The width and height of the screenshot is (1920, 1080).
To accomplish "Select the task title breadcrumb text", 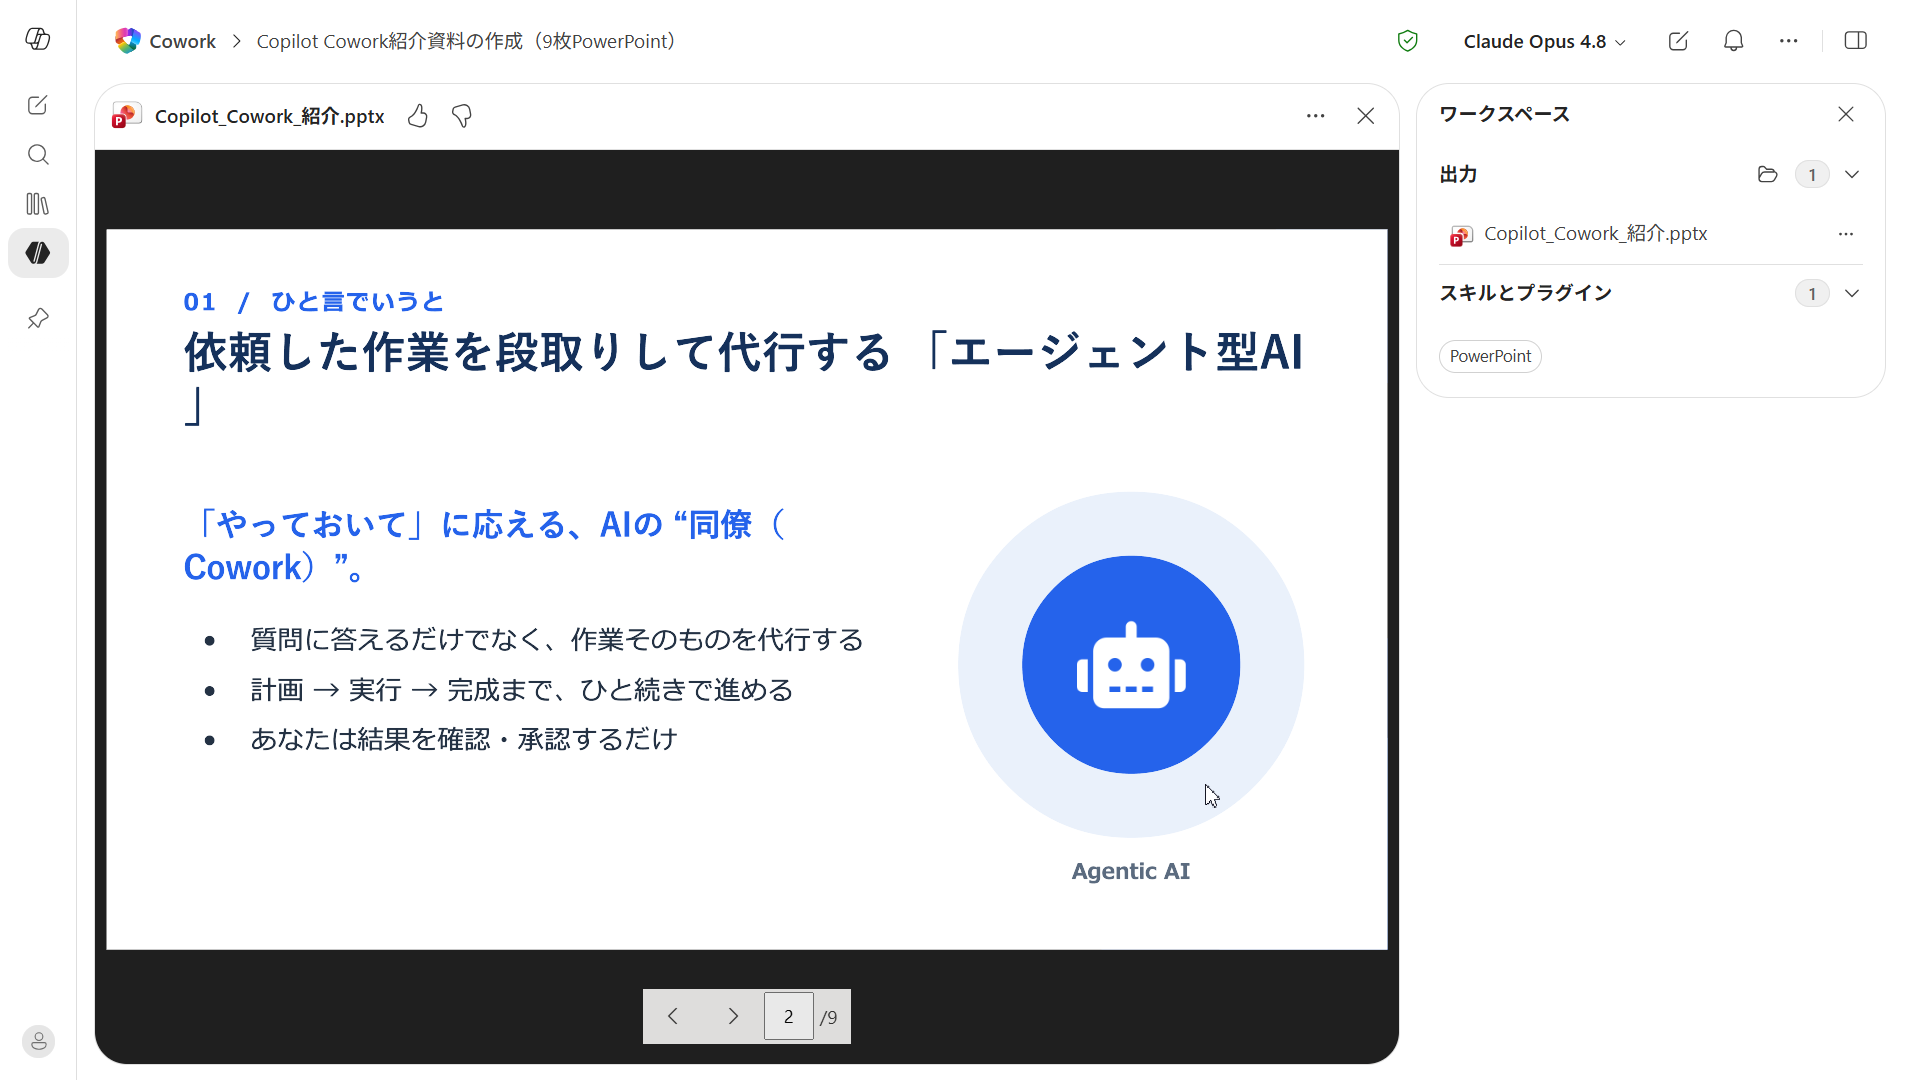I will click(466, 41).
